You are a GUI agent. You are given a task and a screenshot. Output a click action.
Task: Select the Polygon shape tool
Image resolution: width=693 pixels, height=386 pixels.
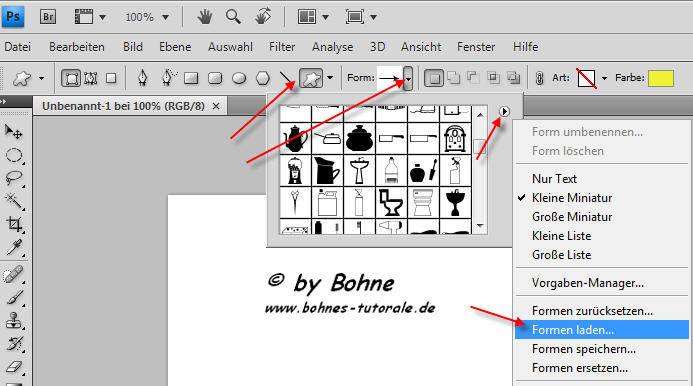(x=263, y=79)
